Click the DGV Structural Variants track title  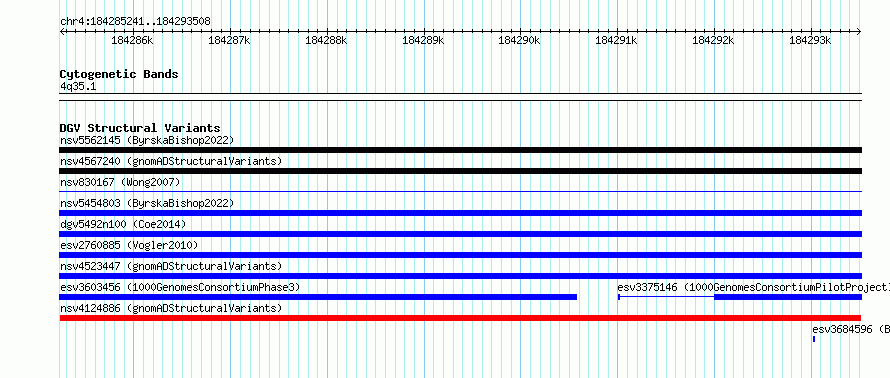pos(140,128)
